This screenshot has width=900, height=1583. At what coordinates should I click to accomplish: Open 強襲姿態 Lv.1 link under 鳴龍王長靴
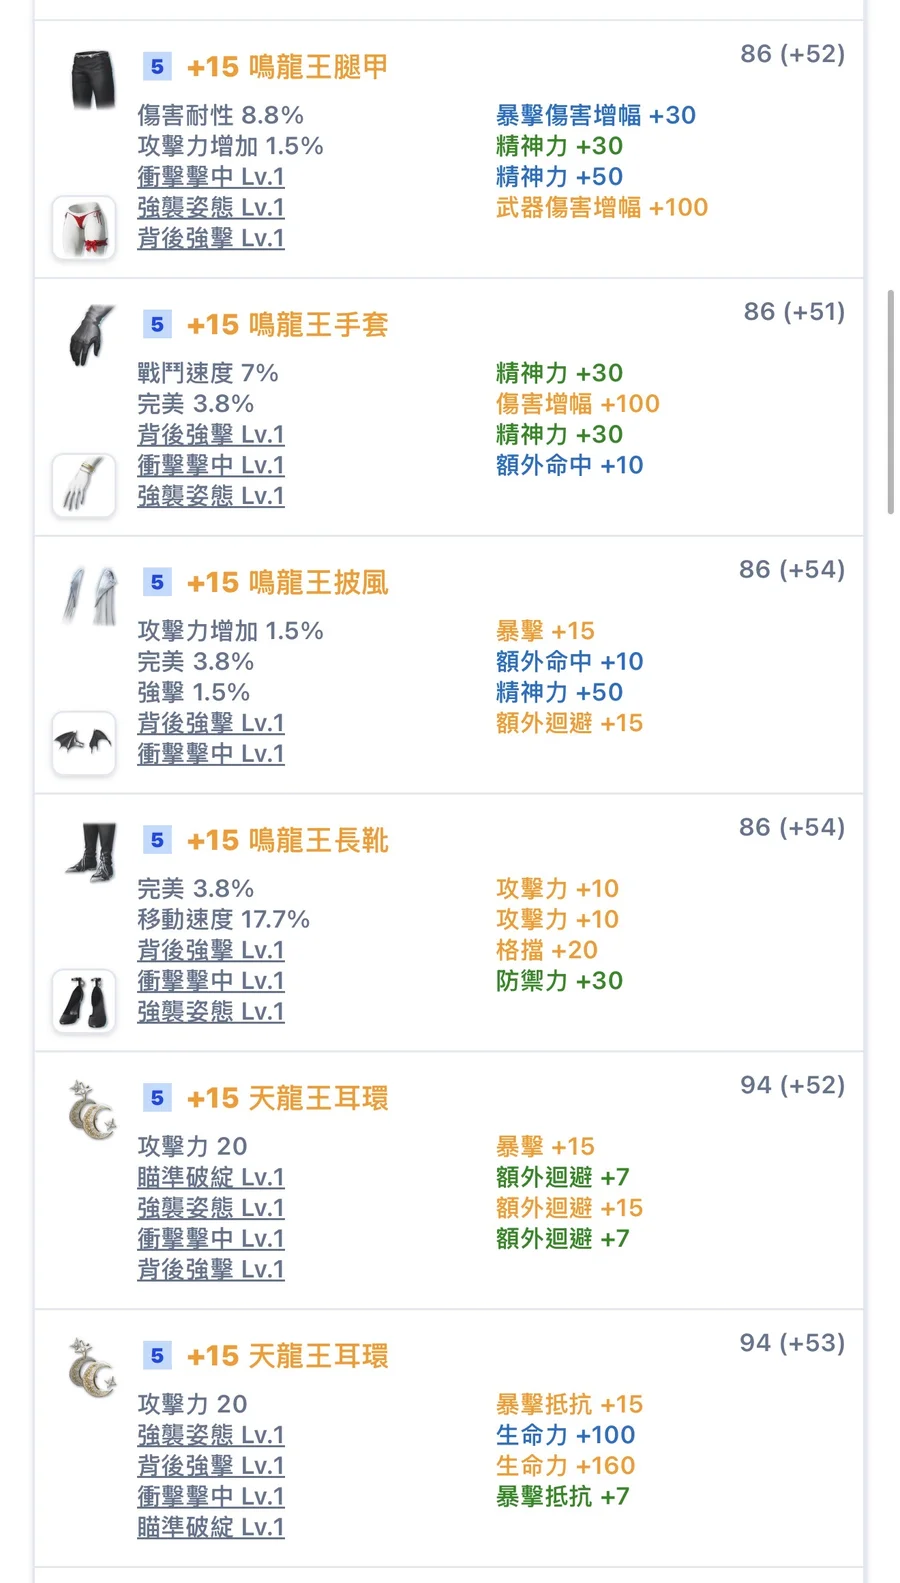pos(211,1012)
